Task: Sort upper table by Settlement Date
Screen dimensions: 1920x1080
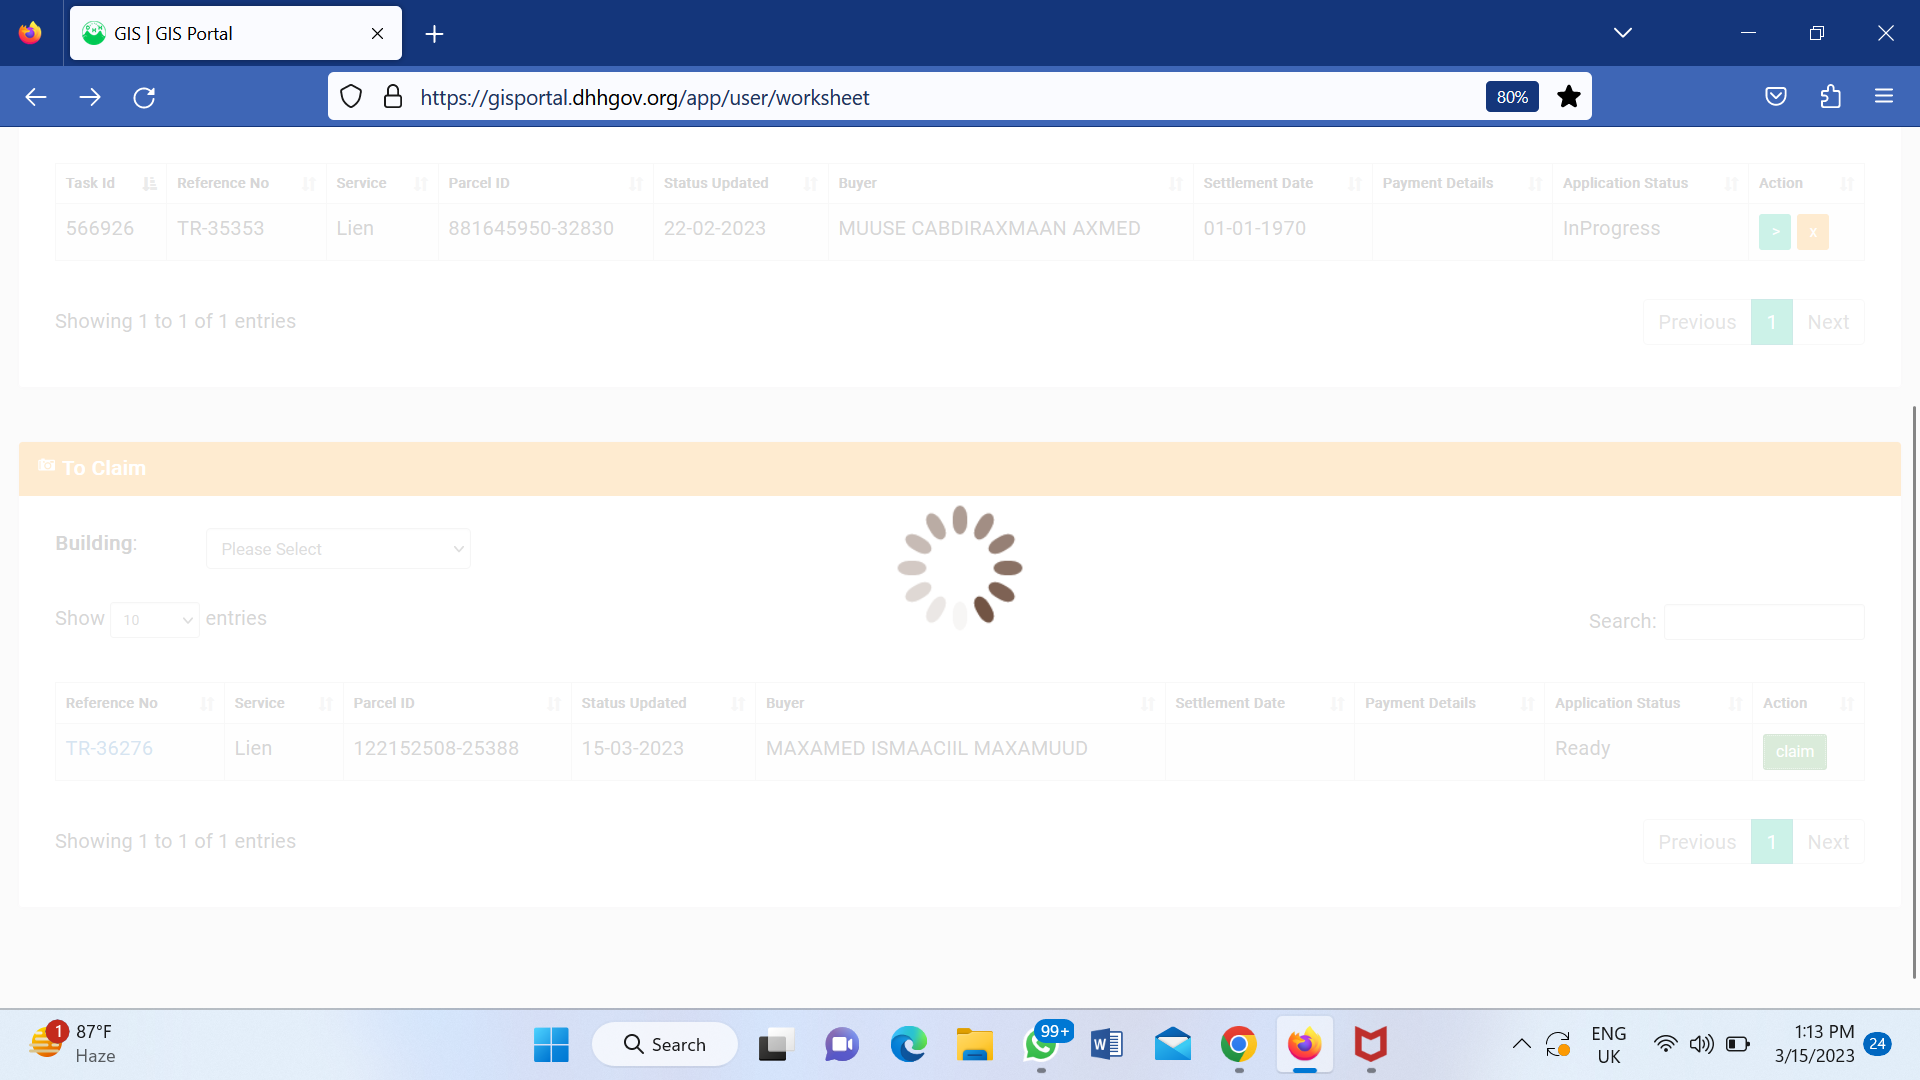Action: [1283, 183]
